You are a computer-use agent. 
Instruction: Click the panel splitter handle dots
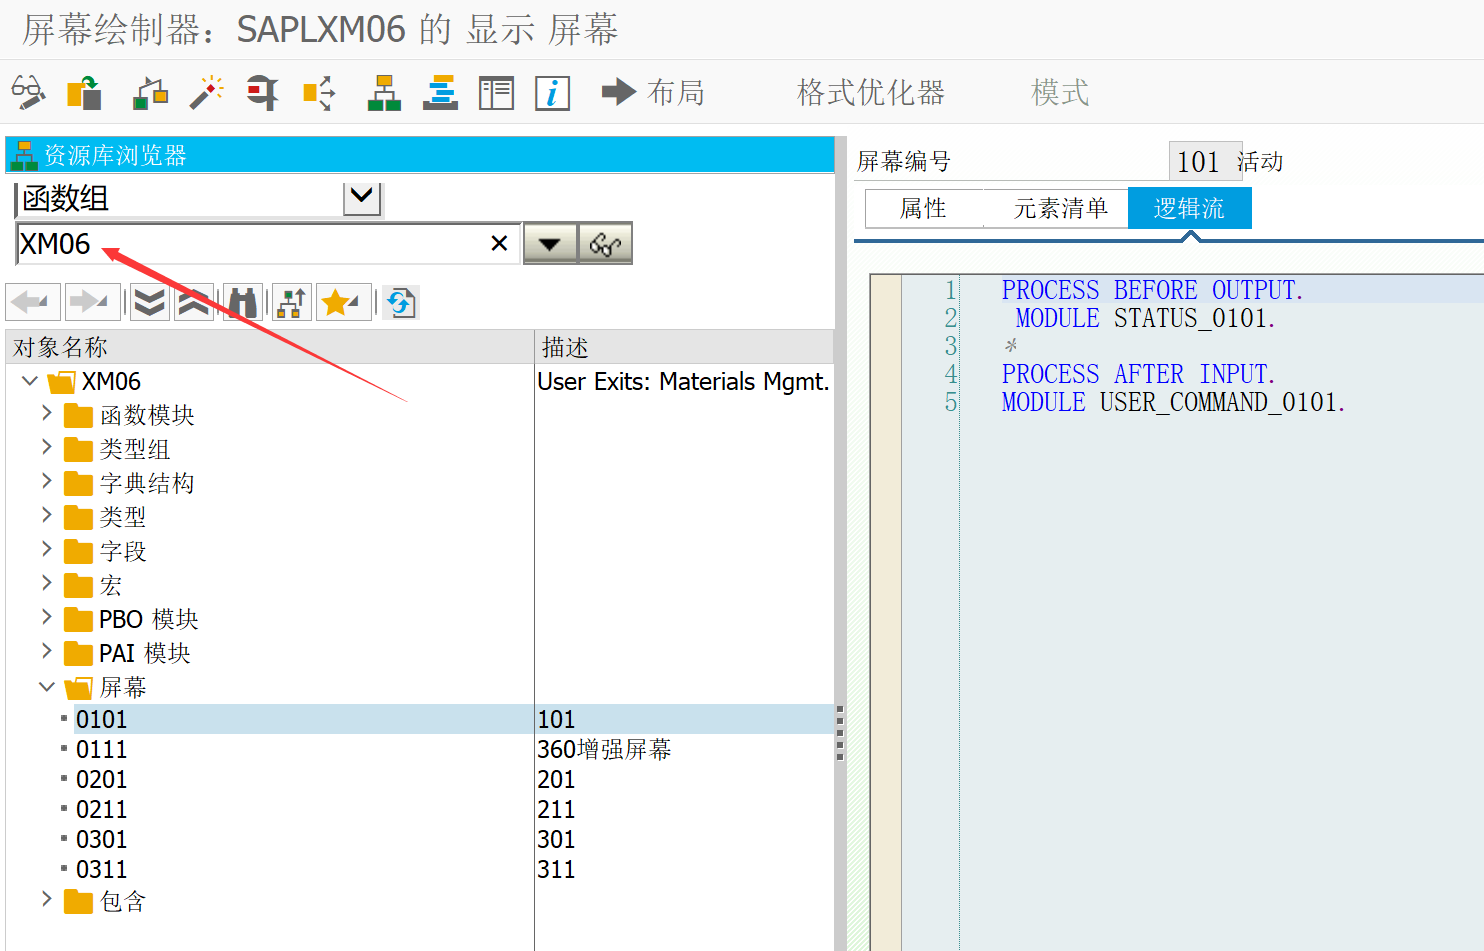point(840,733)
